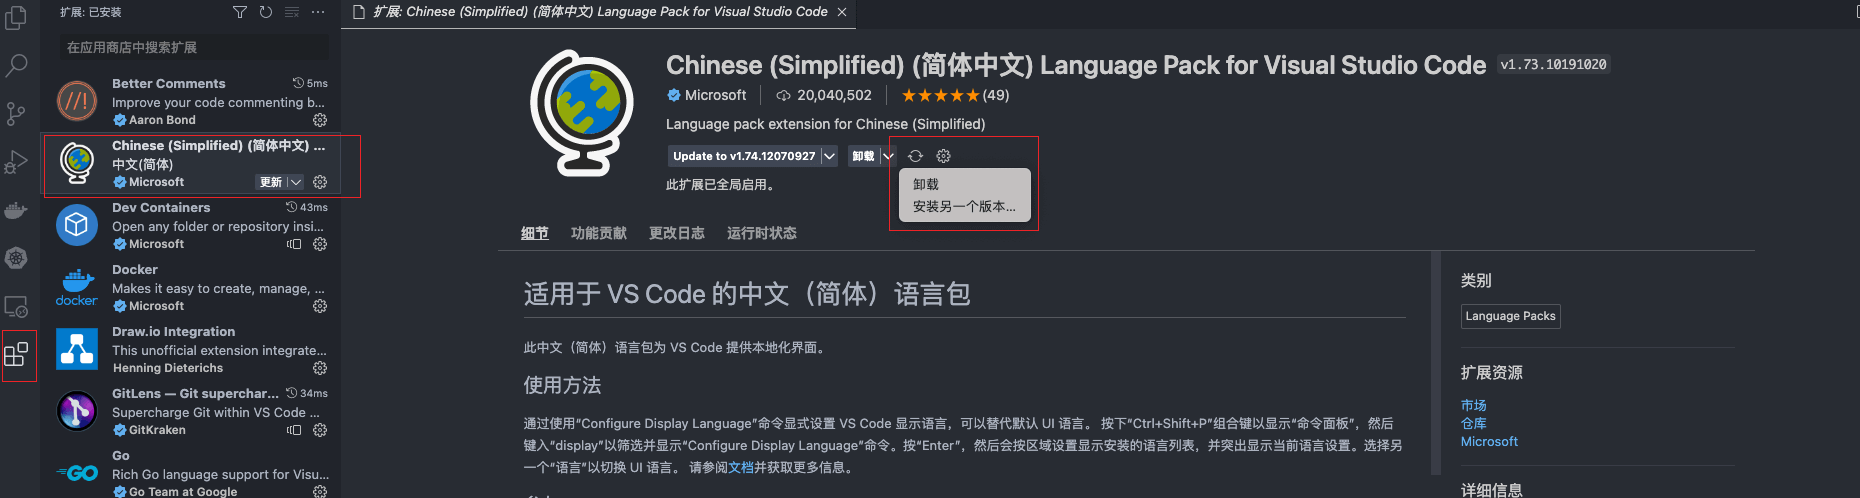
Task: Click the manage gear in the extension details header
Action: point(943,156)
